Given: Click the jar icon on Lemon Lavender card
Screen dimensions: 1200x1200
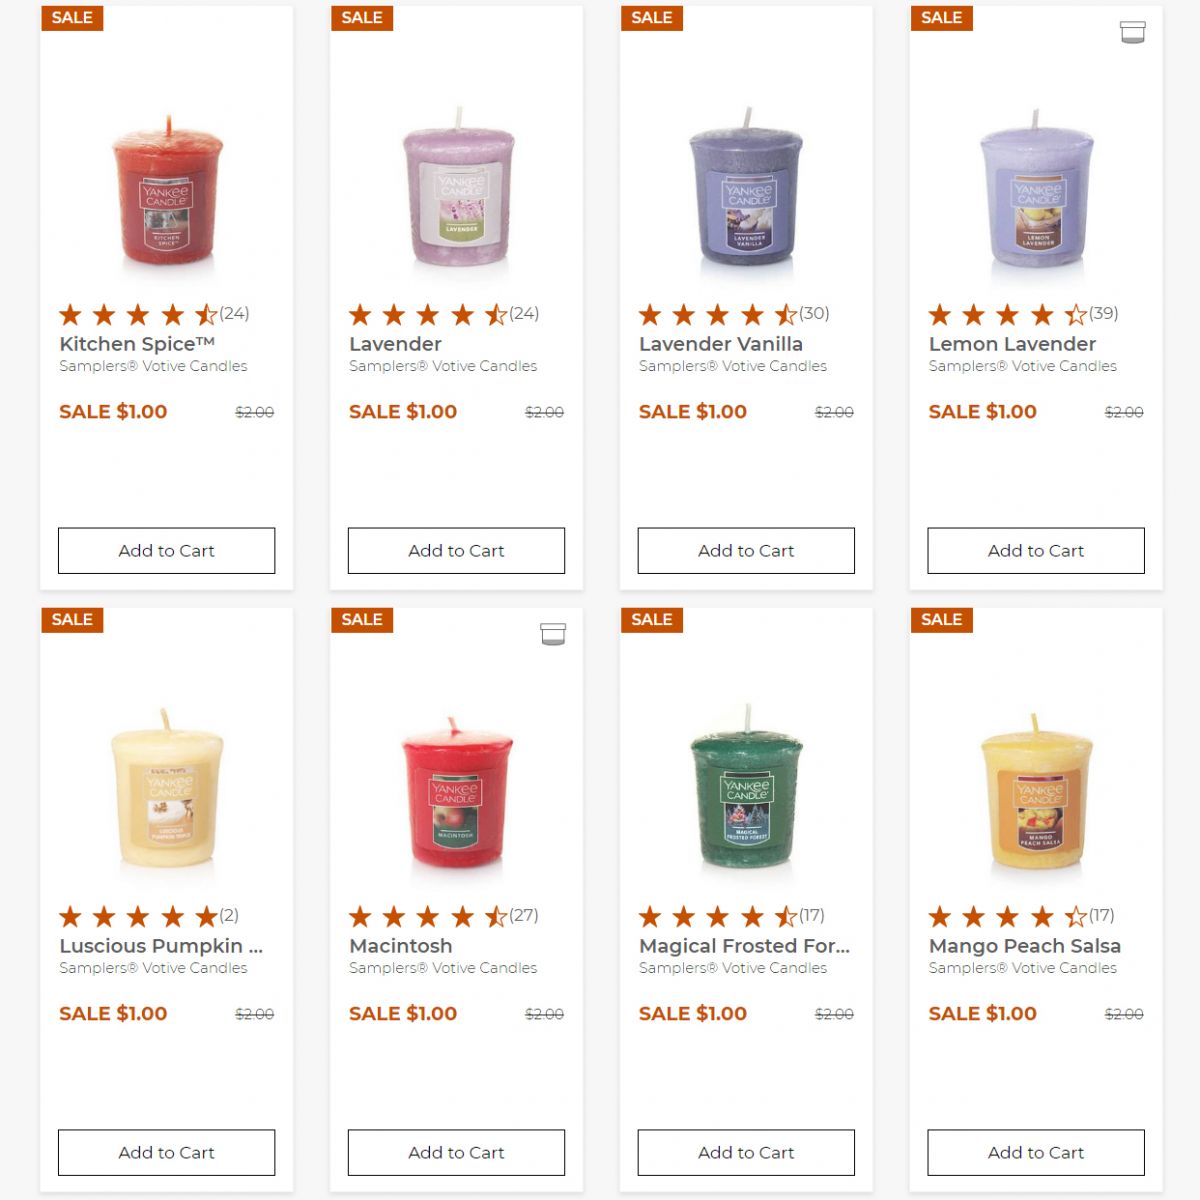Looking at the screenshot, I should [1132, 32].
